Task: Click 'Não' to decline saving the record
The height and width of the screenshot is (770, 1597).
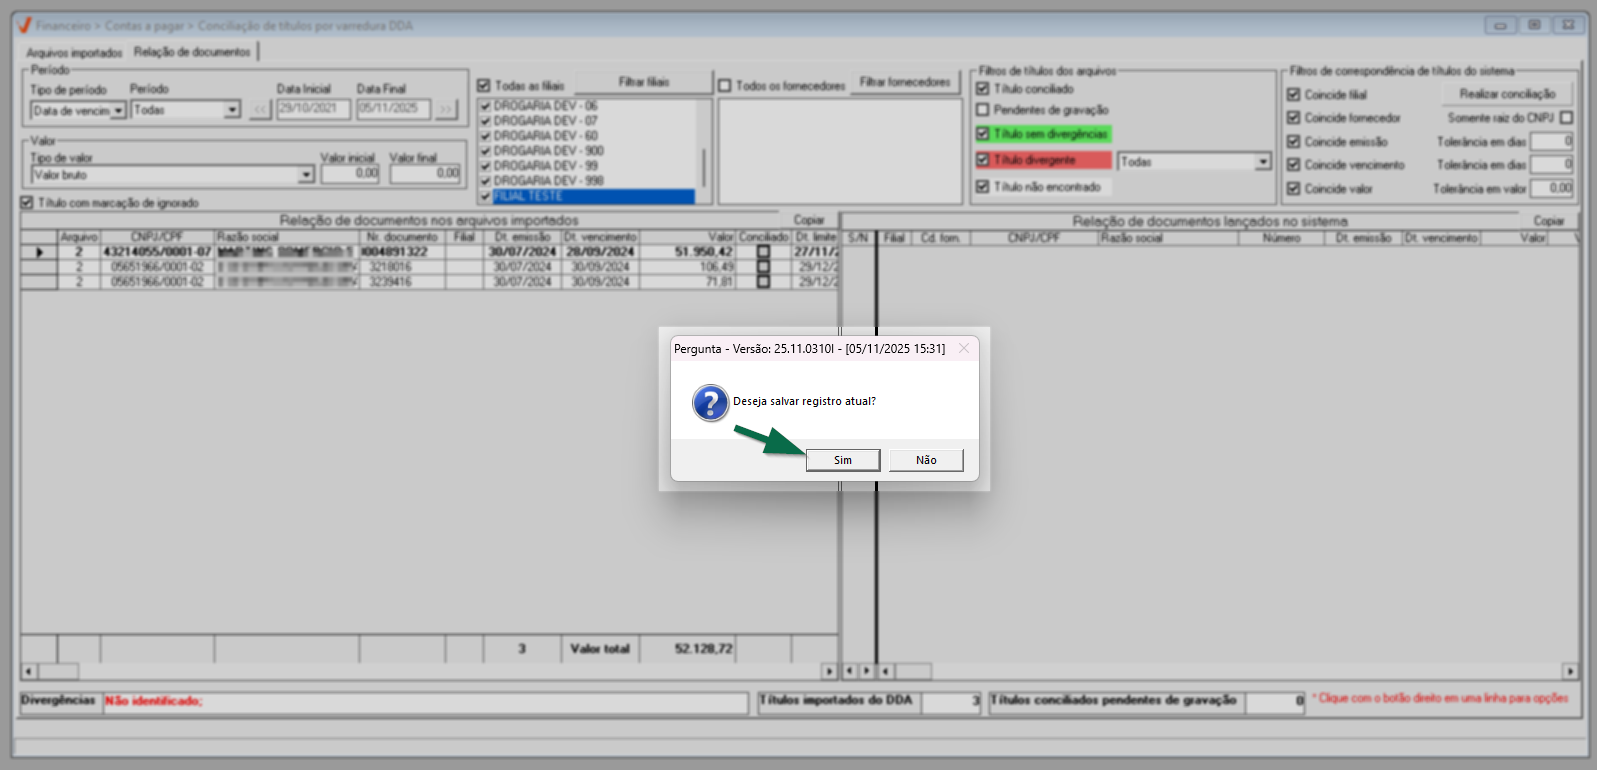Action: click(x=926, y=460)
